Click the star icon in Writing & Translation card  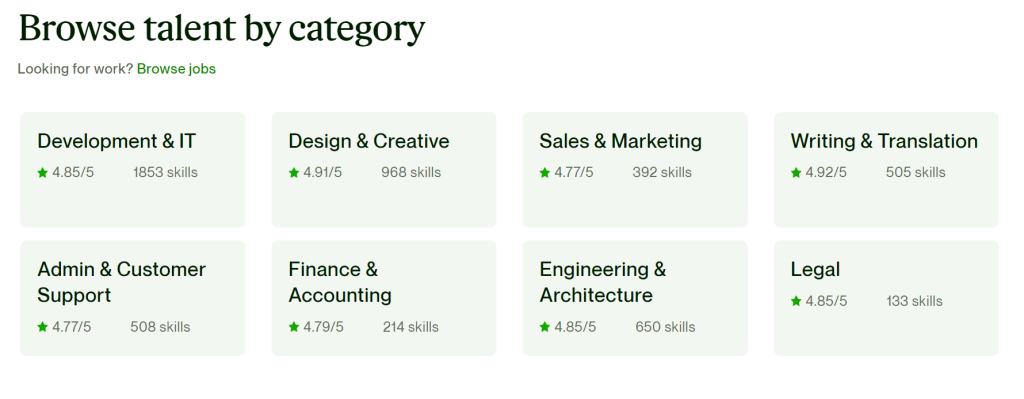click(796, 173)
